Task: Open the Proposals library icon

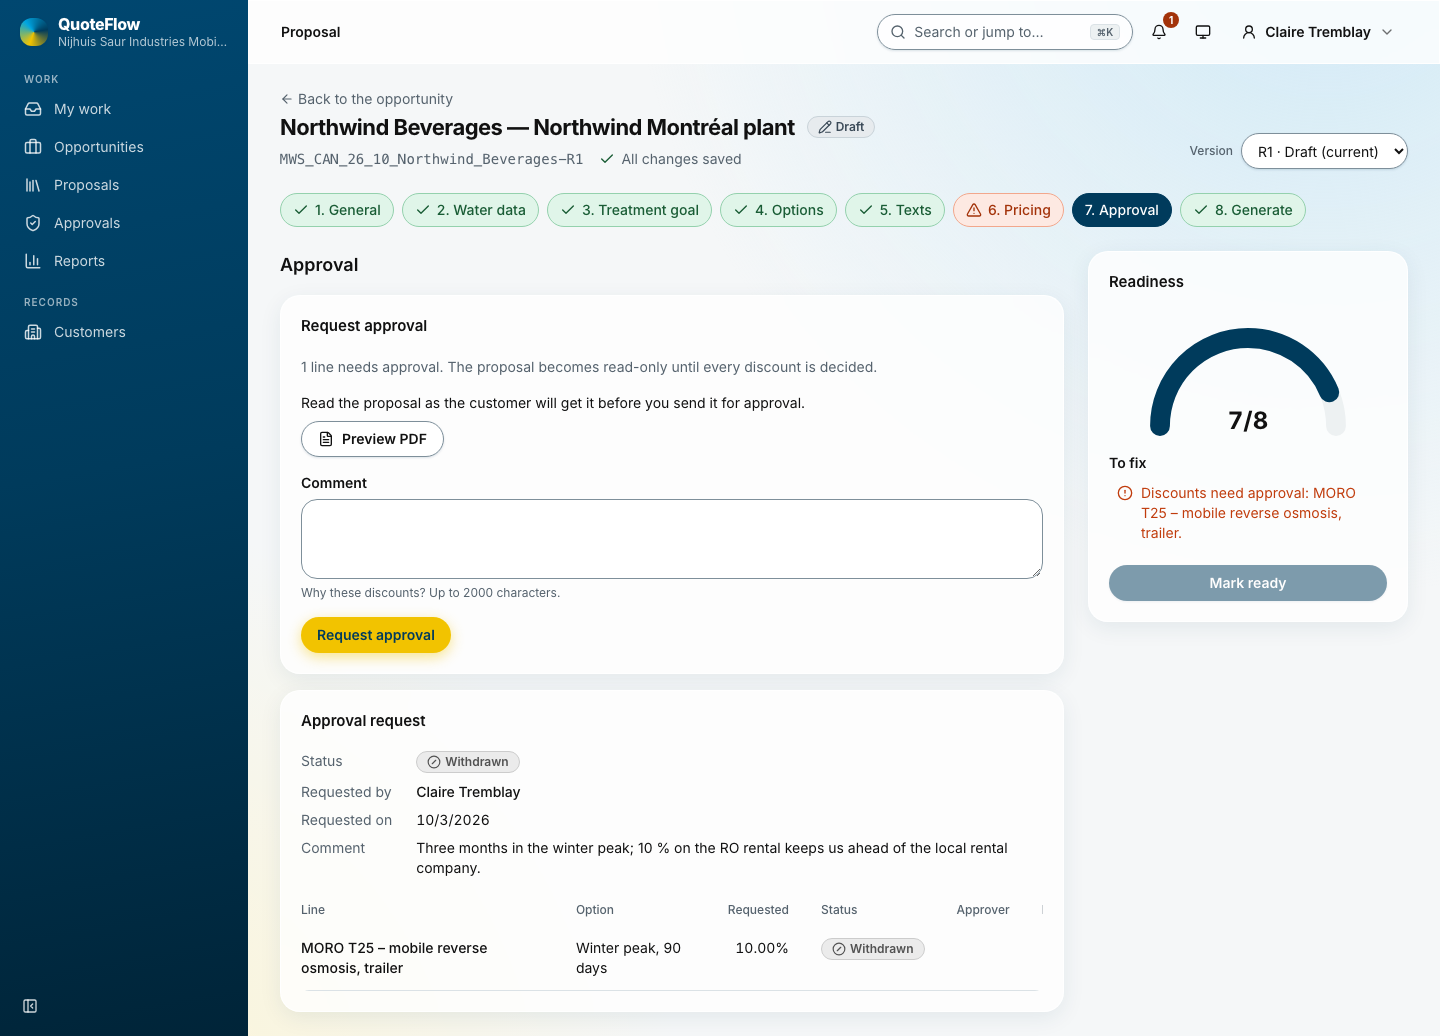Action: point(33,185)
